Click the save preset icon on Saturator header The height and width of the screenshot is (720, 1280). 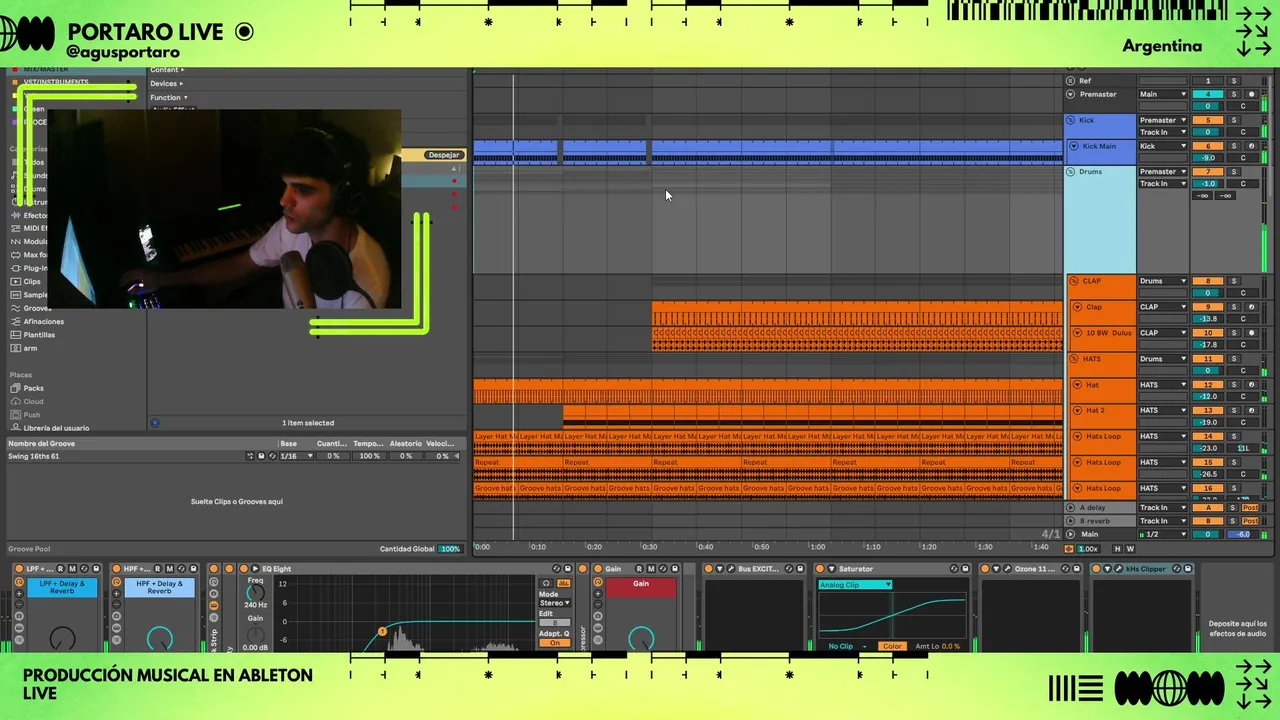click(x=967, y=569)
